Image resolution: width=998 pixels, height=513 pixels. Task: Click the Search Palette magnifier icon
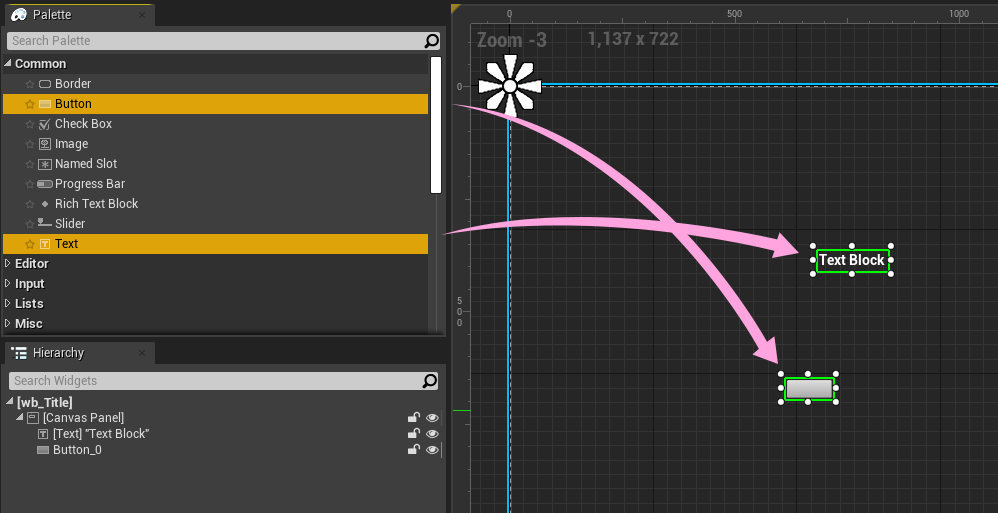tap(432, 41)
